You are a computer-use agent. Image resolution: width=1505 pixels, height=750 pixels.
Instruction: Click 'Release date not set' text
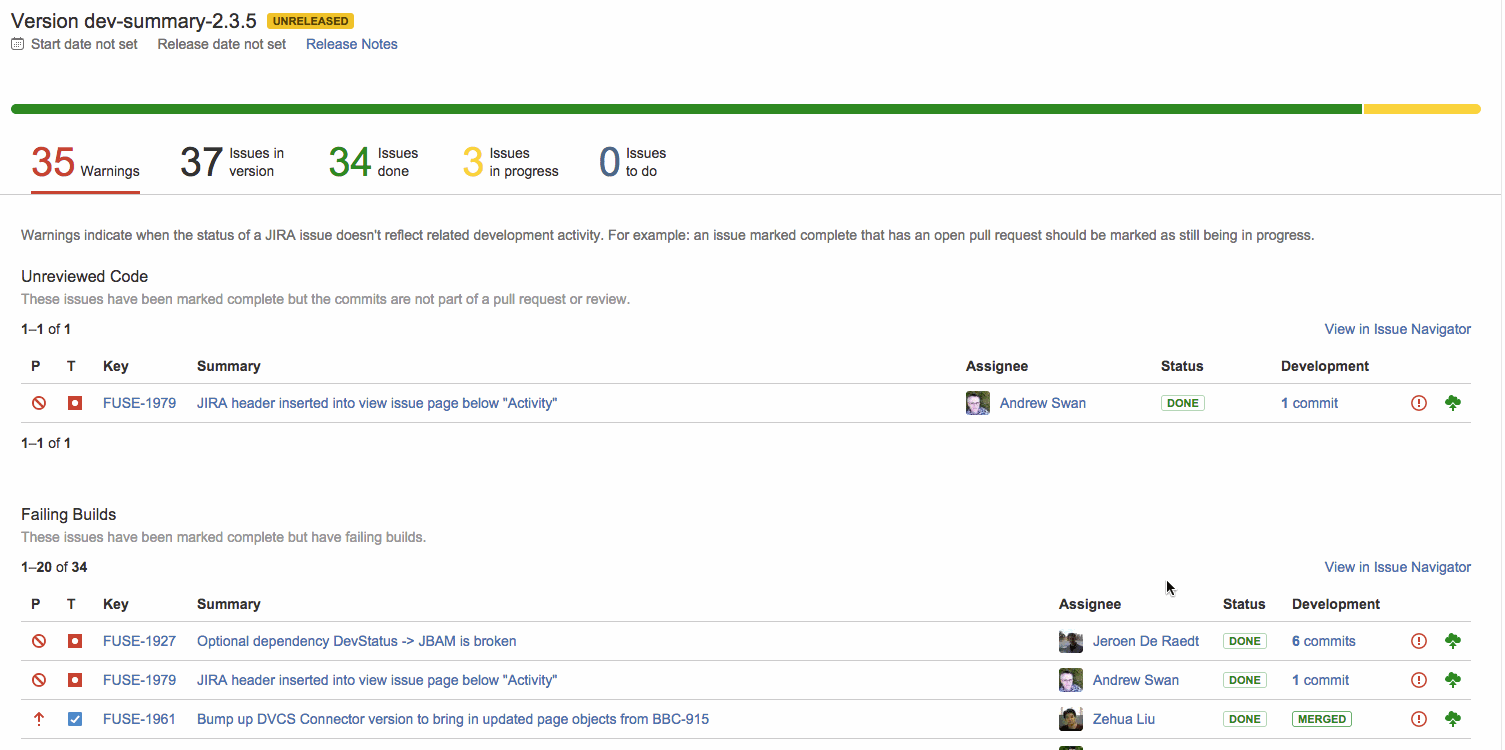(222, 44)
